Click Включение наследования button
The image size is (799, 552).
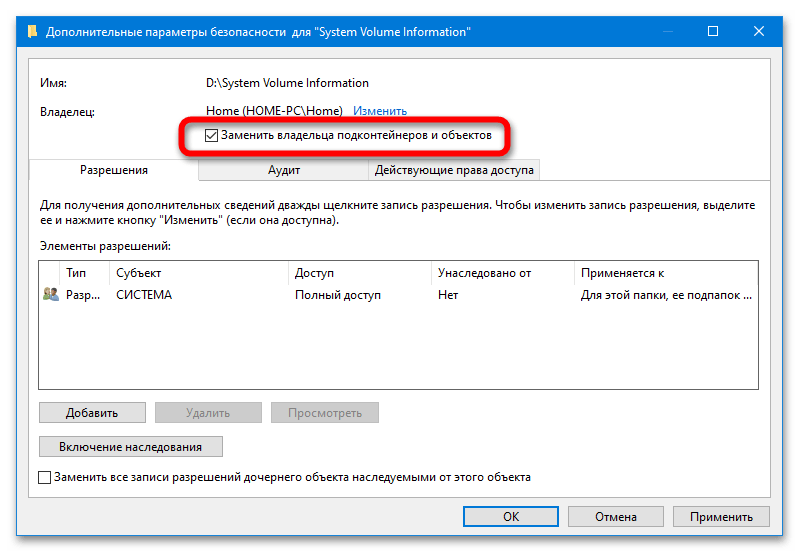click(130, 446)
